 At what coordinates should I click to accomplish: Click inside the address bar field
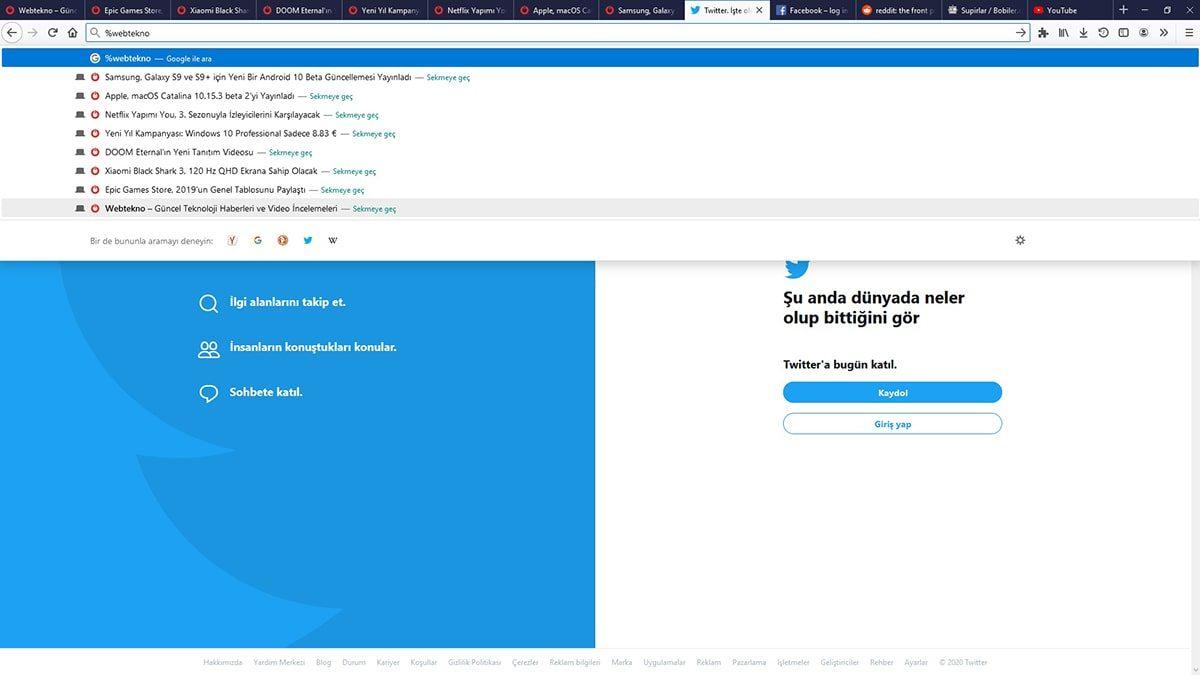coord(400,32)
